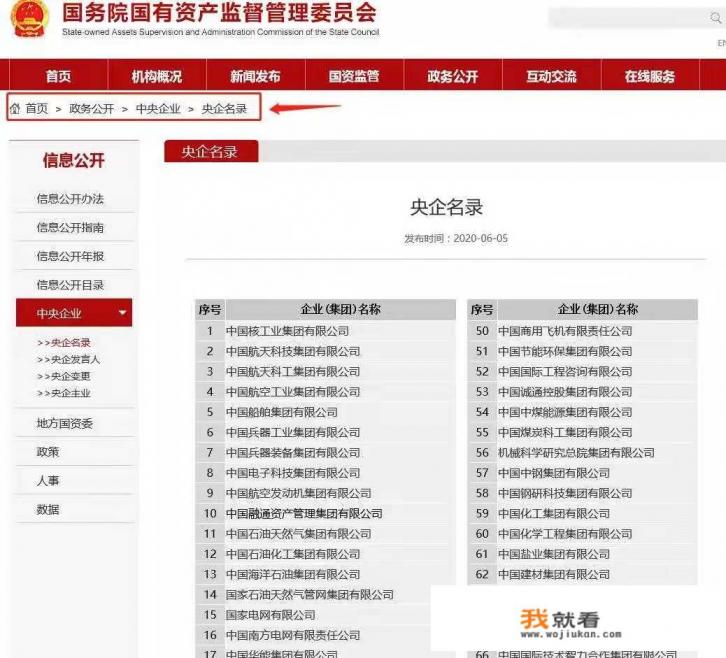Screen dimensions: 726x658
Task: Open 信息公开指南 sidebar link
Action: (70, 228)
